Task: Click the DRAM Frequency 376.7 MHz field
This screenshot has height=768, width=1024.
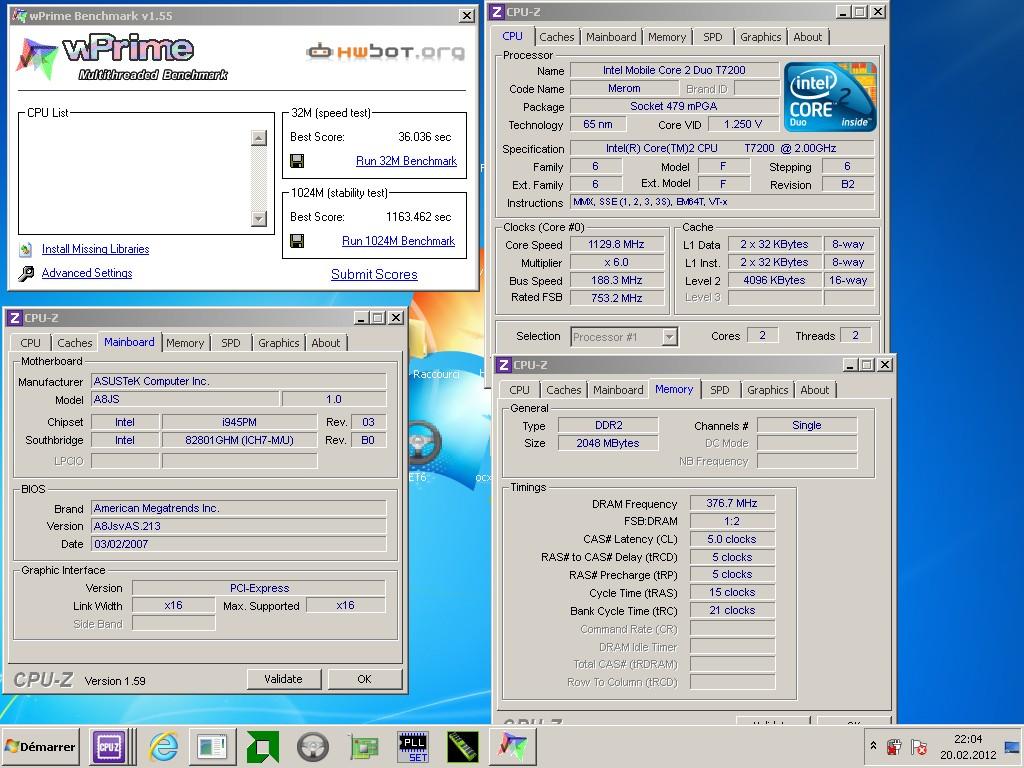Action: (x=731, y=504)
